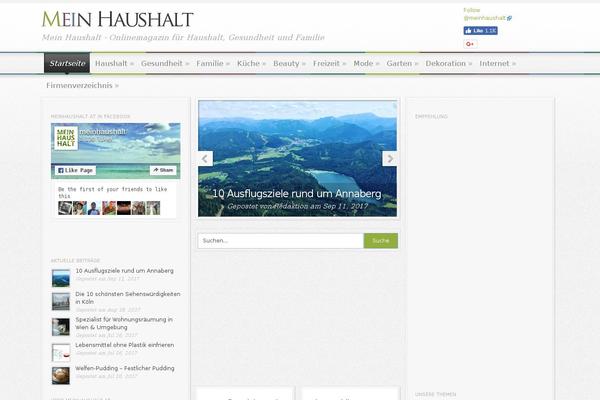Open the Mode menu
Image resolution: width=600 pixels, height=400 pixels.
tap(366, 64)
